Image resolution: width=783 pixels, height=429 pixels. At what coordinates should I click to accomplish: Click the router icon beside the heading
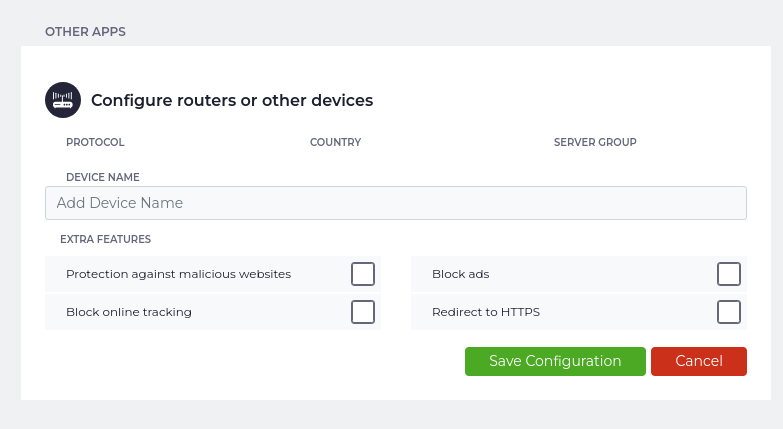pos(63,100)
